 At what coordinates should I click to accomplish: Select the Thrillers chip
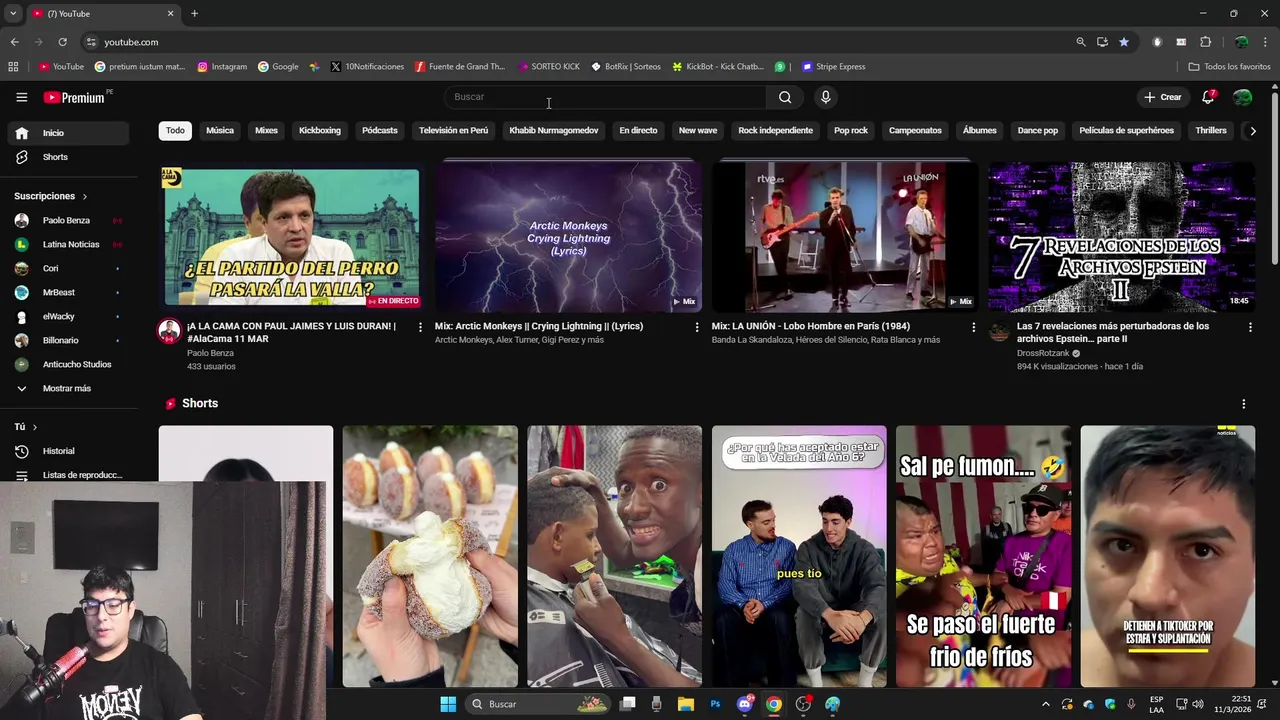[x=1211, y=130]
